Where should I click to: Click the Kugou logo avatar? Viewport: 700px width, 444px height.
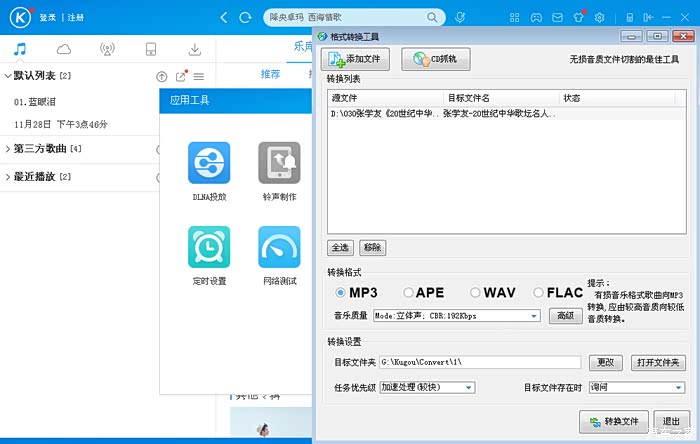click(x=19, y=17)
